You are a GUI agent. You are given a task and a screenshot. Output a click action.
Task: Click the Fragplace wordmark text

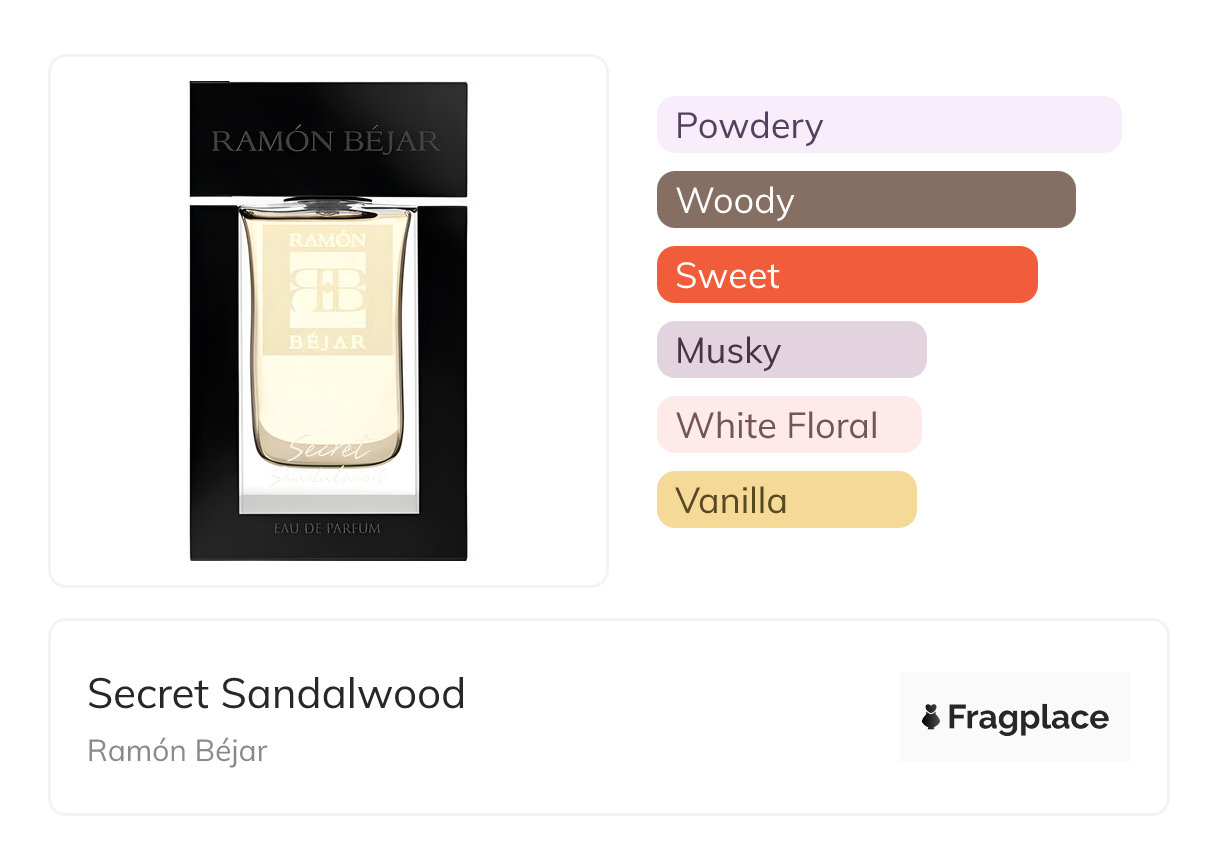pyautogui.click(x=1028, y=718)
